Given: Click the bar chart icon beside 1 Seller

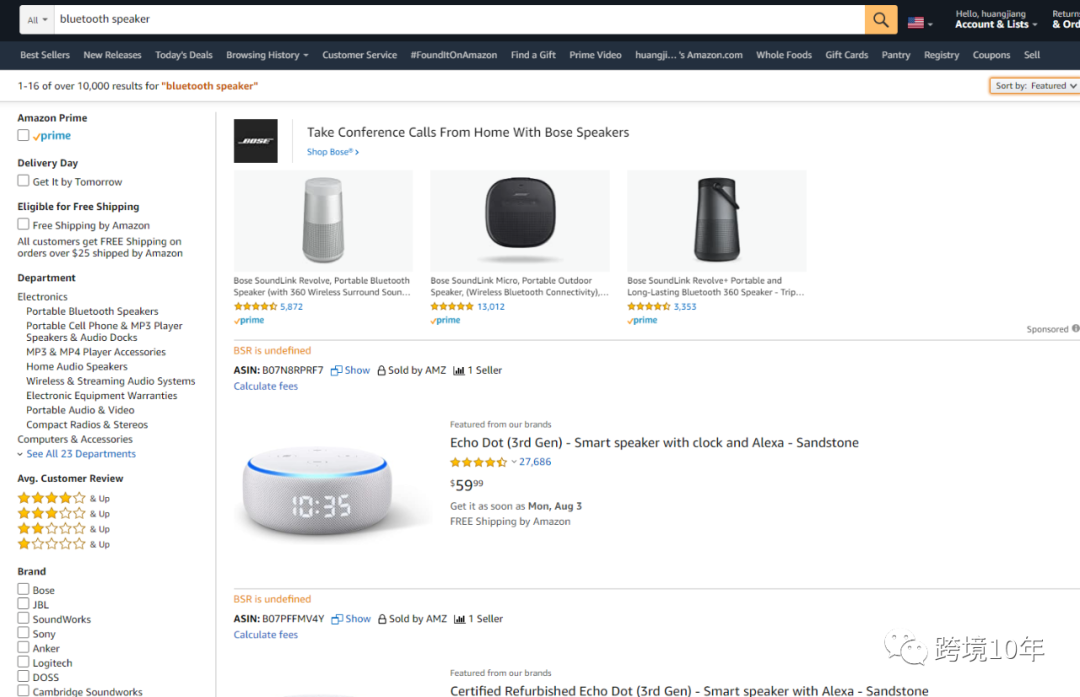Looking at the screenshot, I should [x=459, y=371].
